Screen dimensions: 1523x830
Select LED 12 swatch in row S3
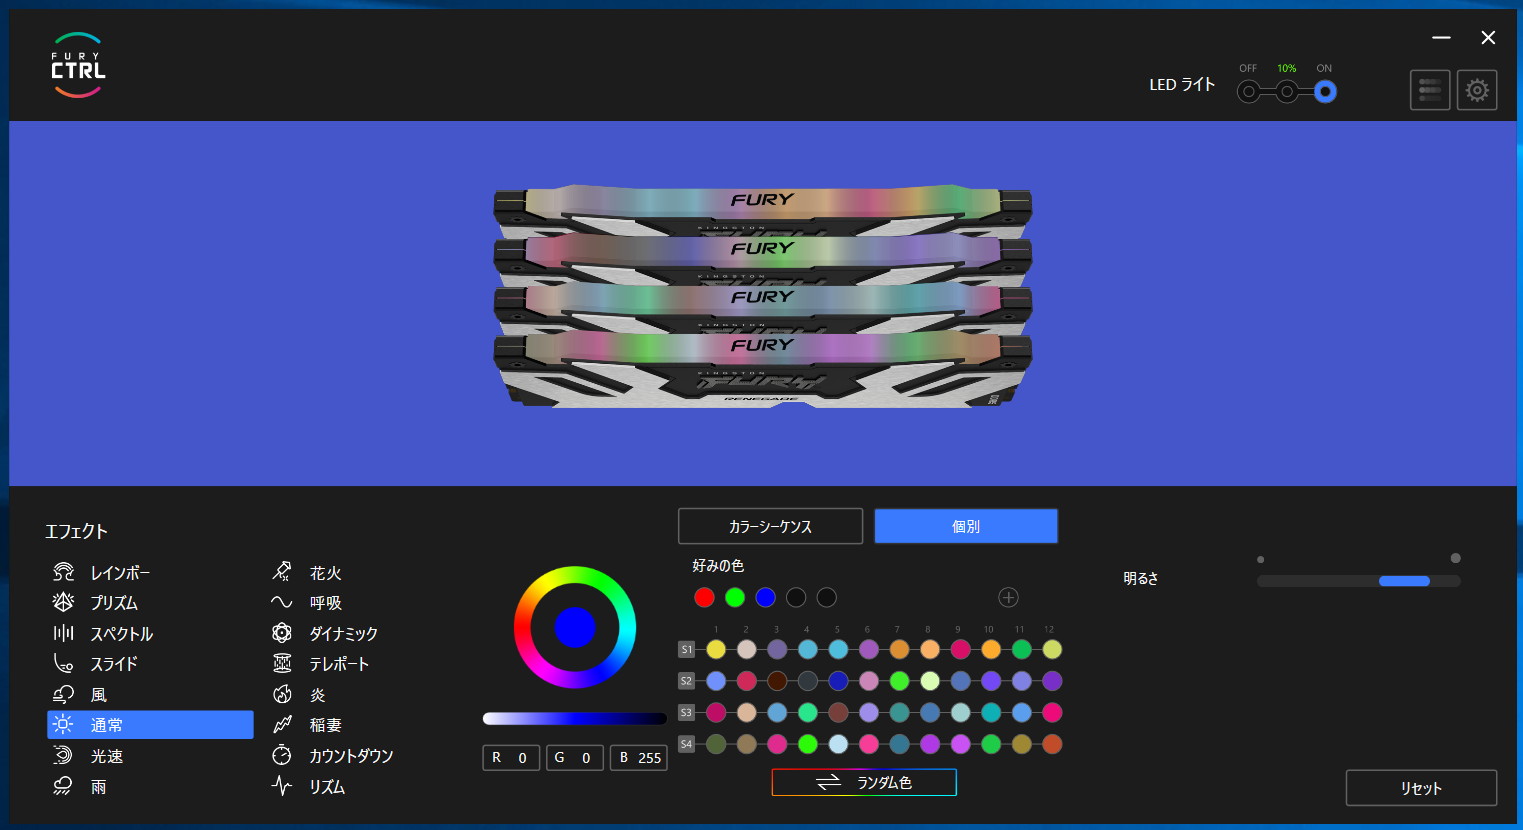(1052, 712)
